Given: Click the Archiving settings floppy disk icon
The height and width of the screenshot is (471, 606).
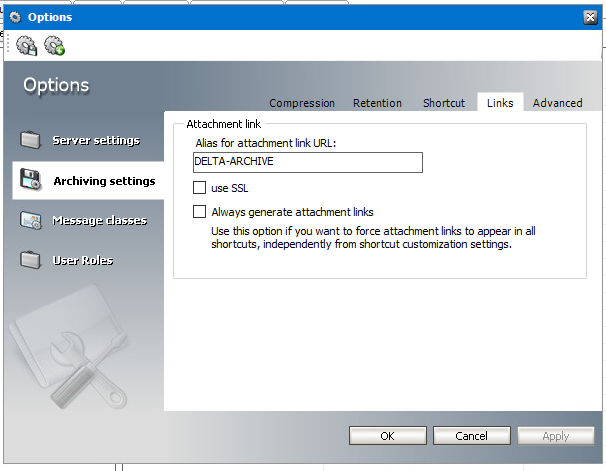Looking at the screenshot, I should (30, 180).
